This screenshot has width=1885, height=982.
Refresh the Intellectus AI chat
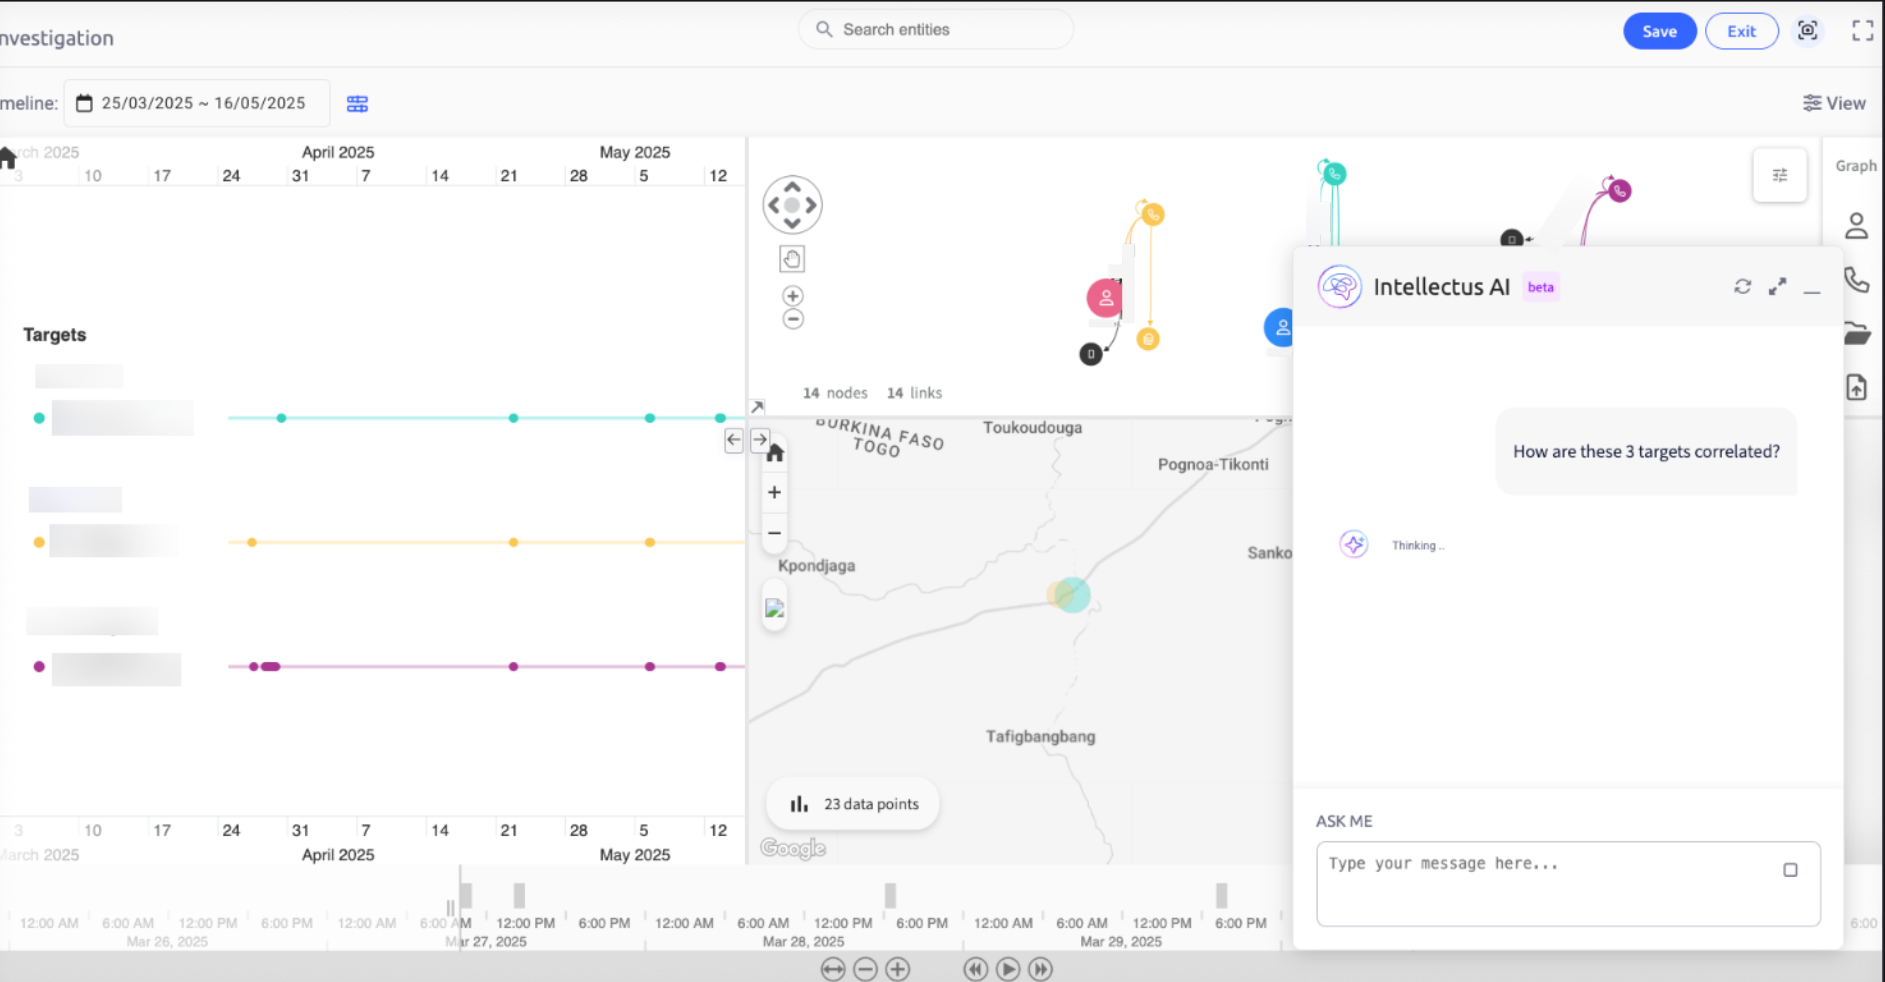1742,287
